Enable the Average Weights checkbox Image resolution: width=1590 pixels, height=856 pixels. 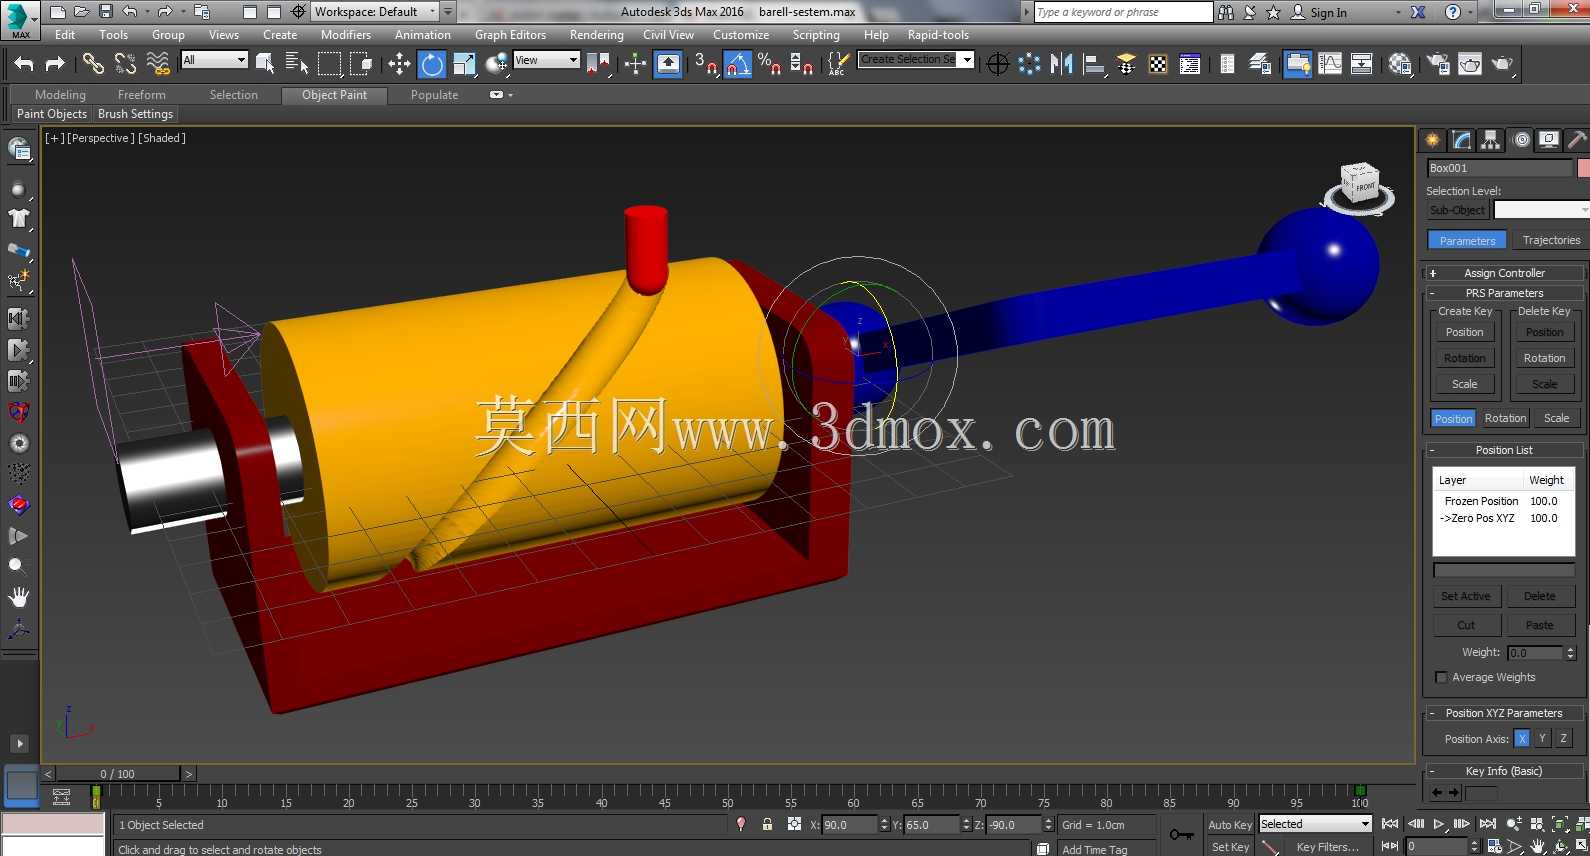coord(1441,677)
